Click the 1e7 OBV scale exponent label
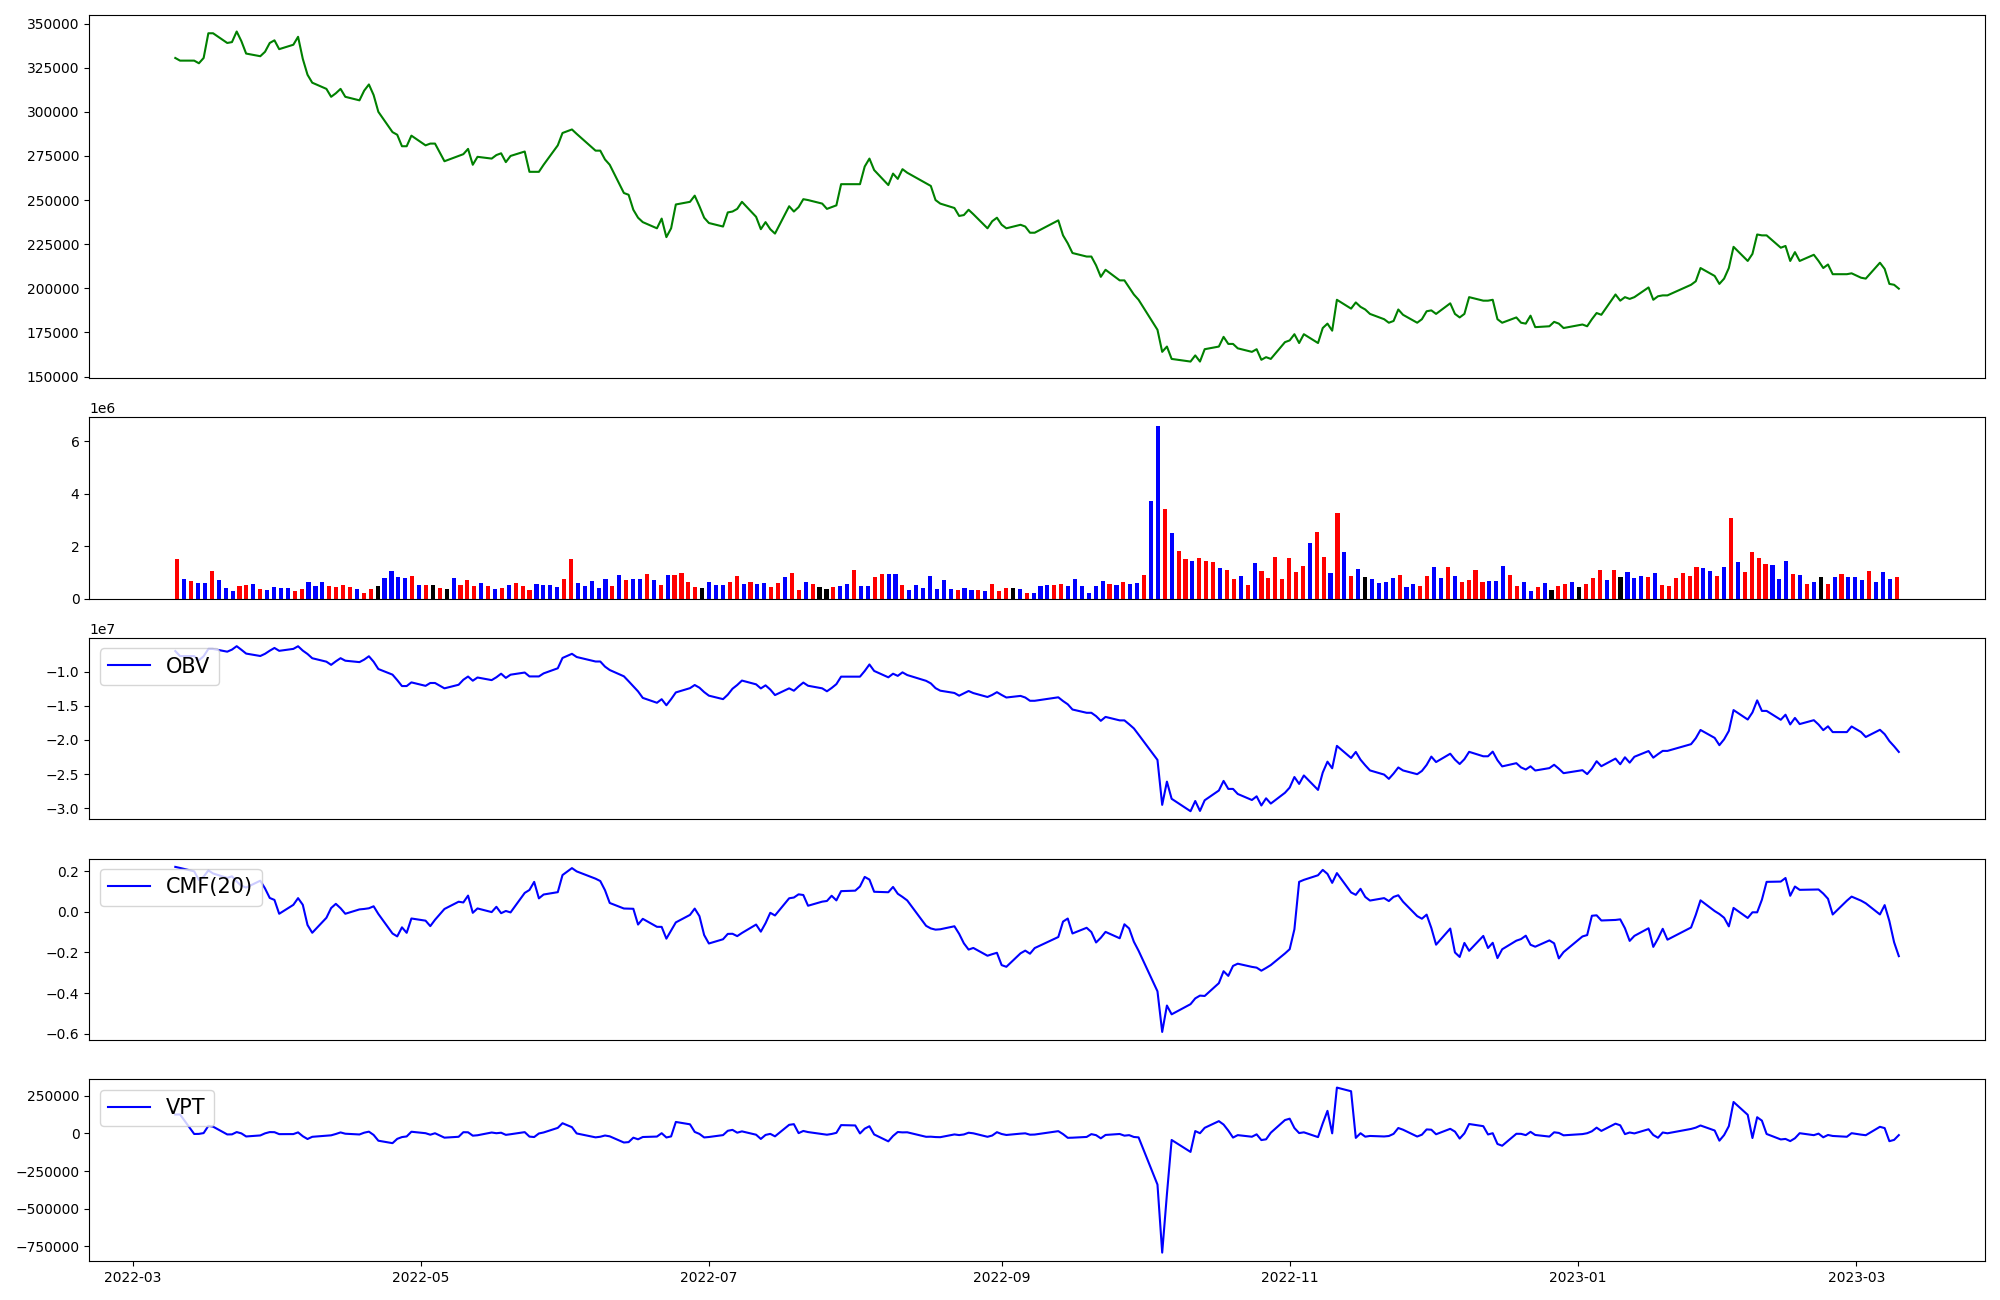Screen dimensions: 2000x1300 pyautogui.click(x=102, y=629)
